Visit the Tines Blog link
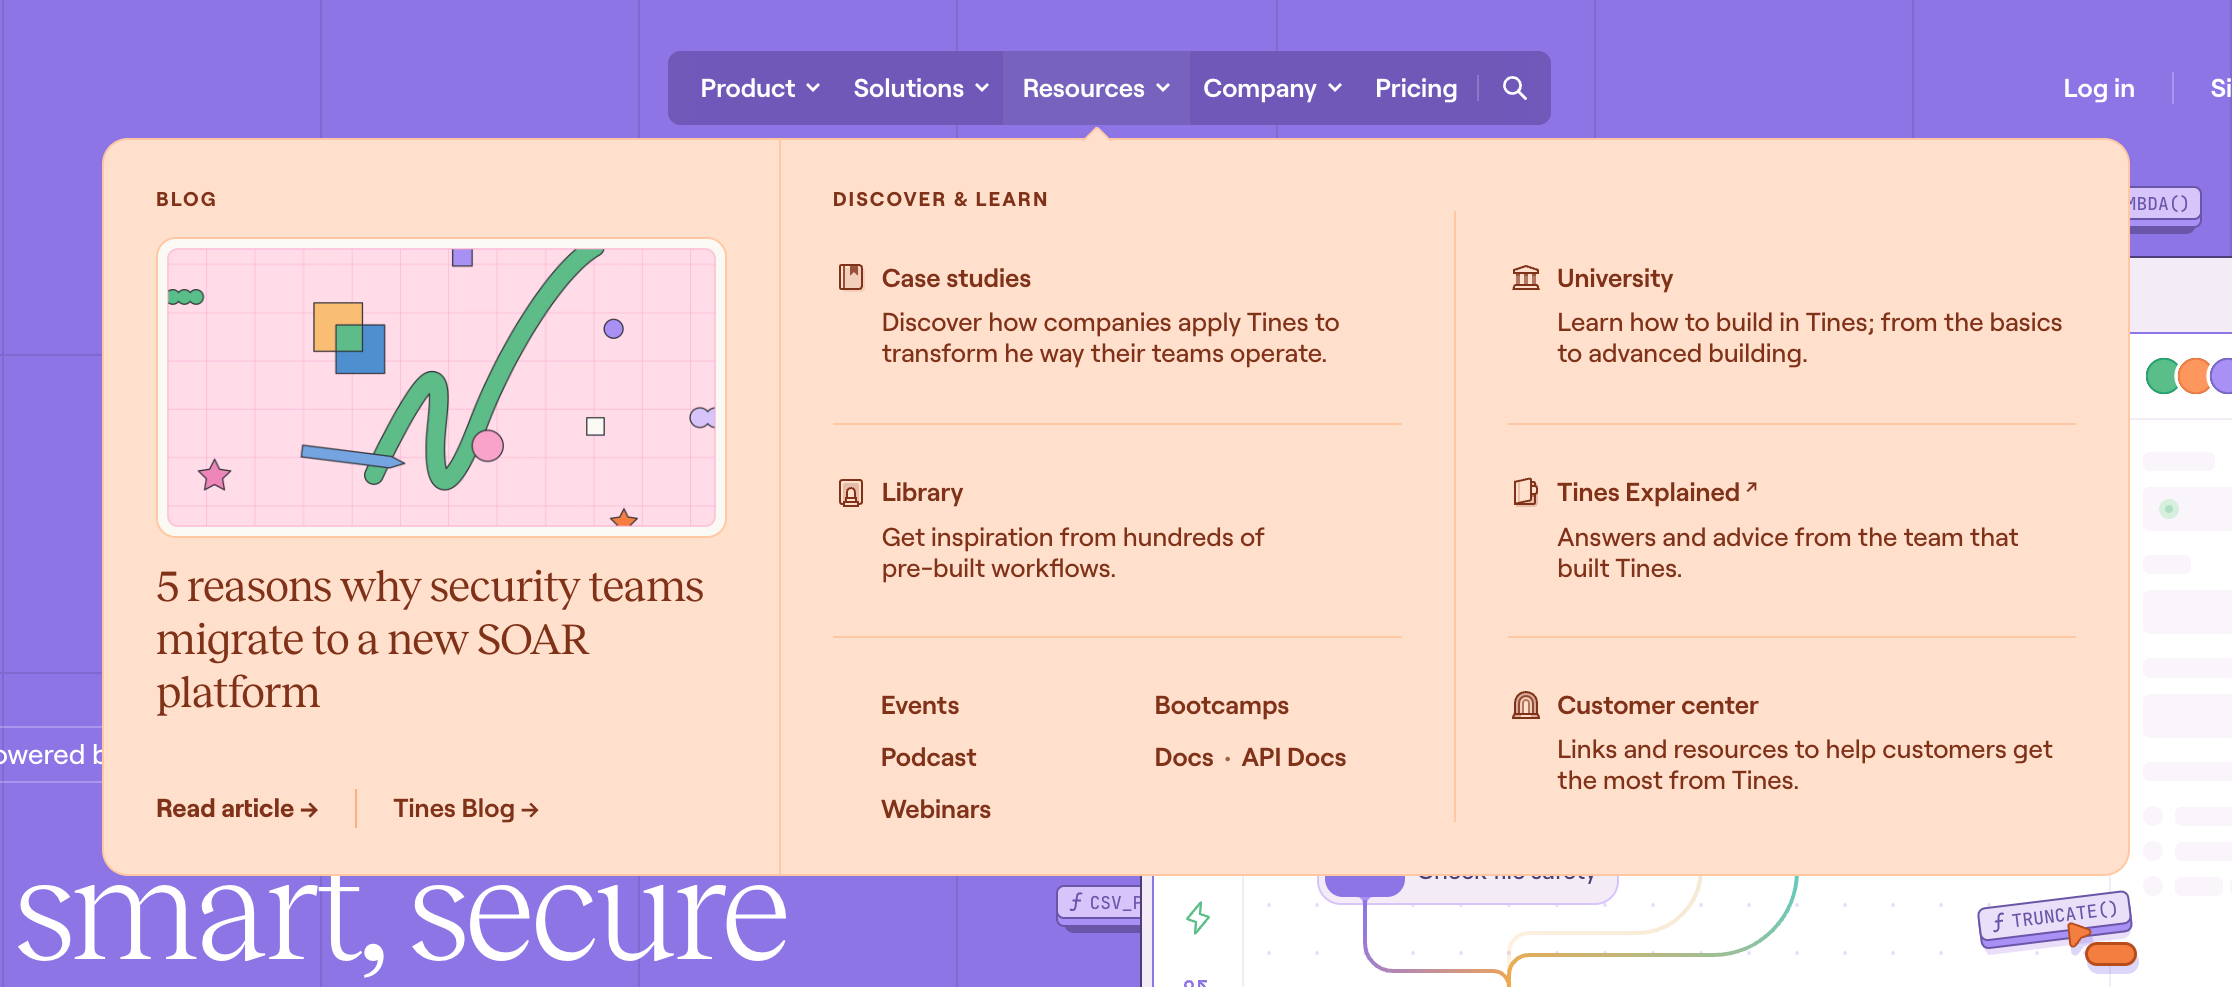Viewport: 2232px width, 987px height. click(x=465, y=808)
